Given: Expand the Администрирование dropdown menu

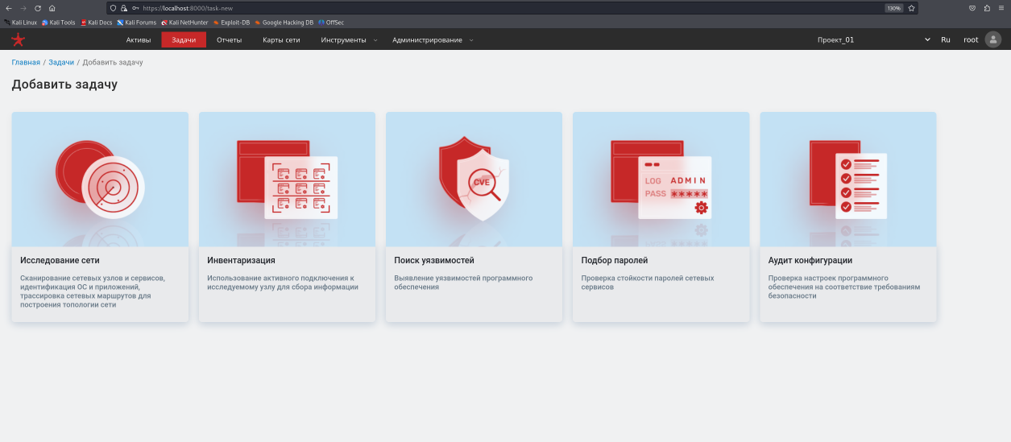Looking at the screenshot, I should click(433, 40).
